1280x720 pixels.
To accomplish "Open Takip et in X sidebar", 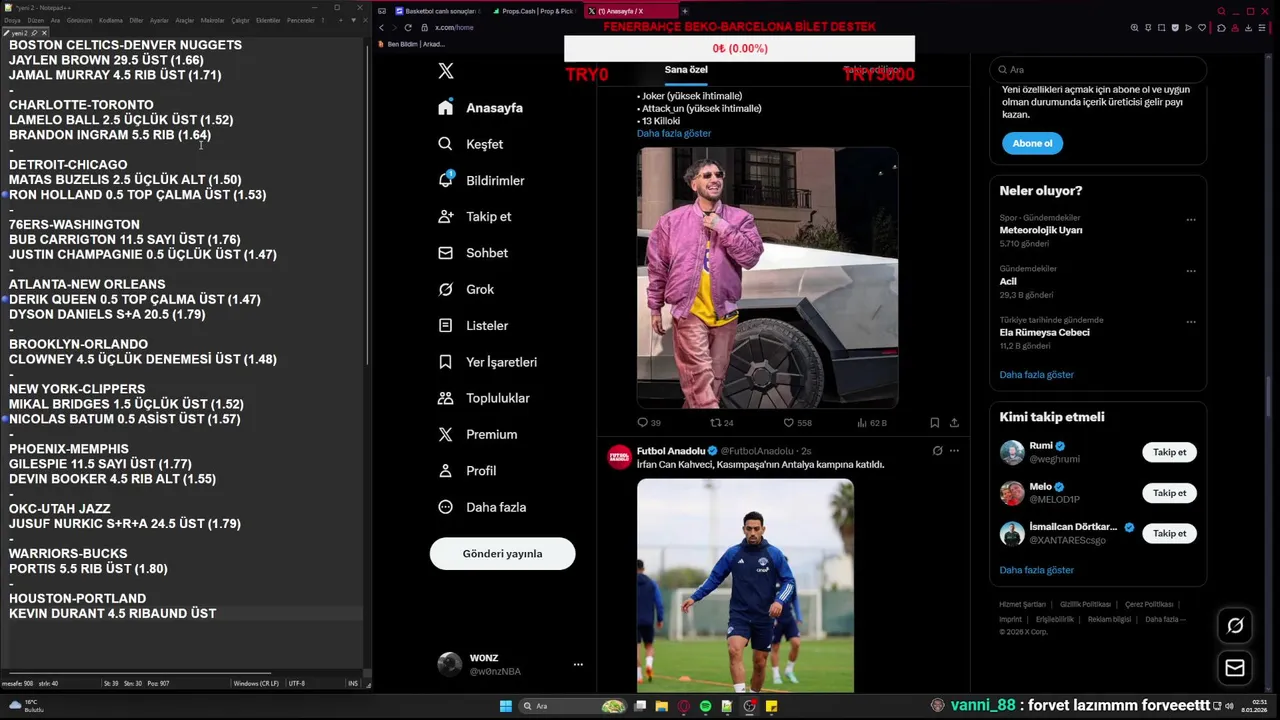I will pyautogui.click(x=475, y=216).
